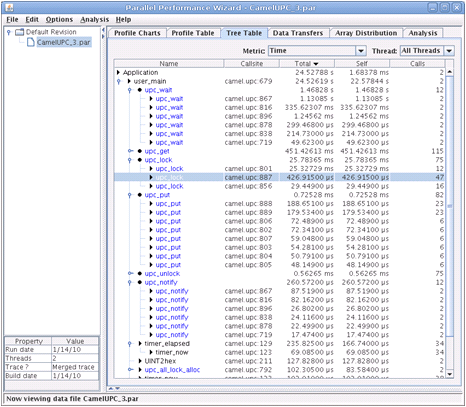Switch to the Profile Table tab
This screenshot has height=407, width=466.
pos(193,33)
